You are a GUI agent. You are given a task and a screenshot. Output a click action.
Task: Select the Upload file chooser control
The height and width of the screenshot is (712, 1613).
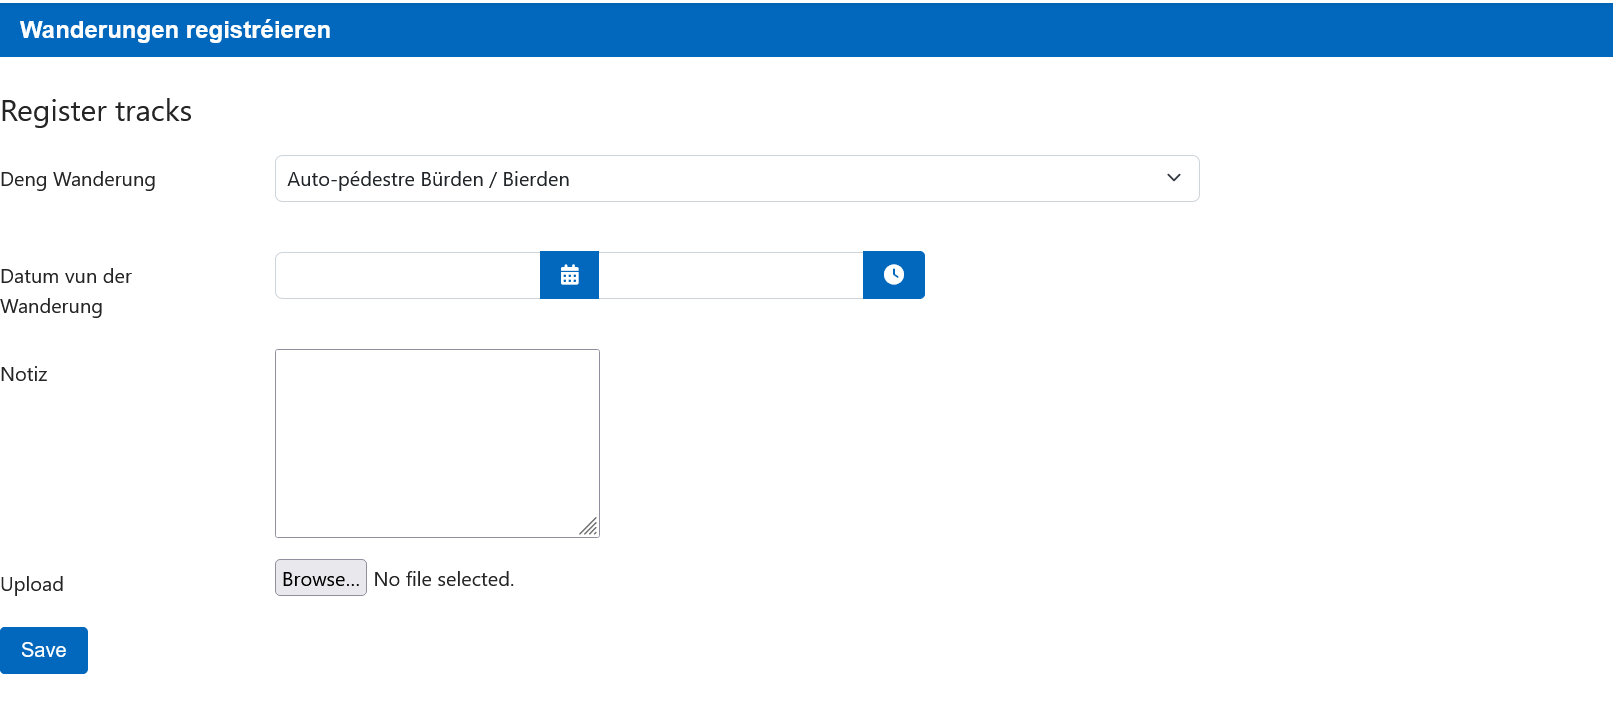click(x=320, y=578)
